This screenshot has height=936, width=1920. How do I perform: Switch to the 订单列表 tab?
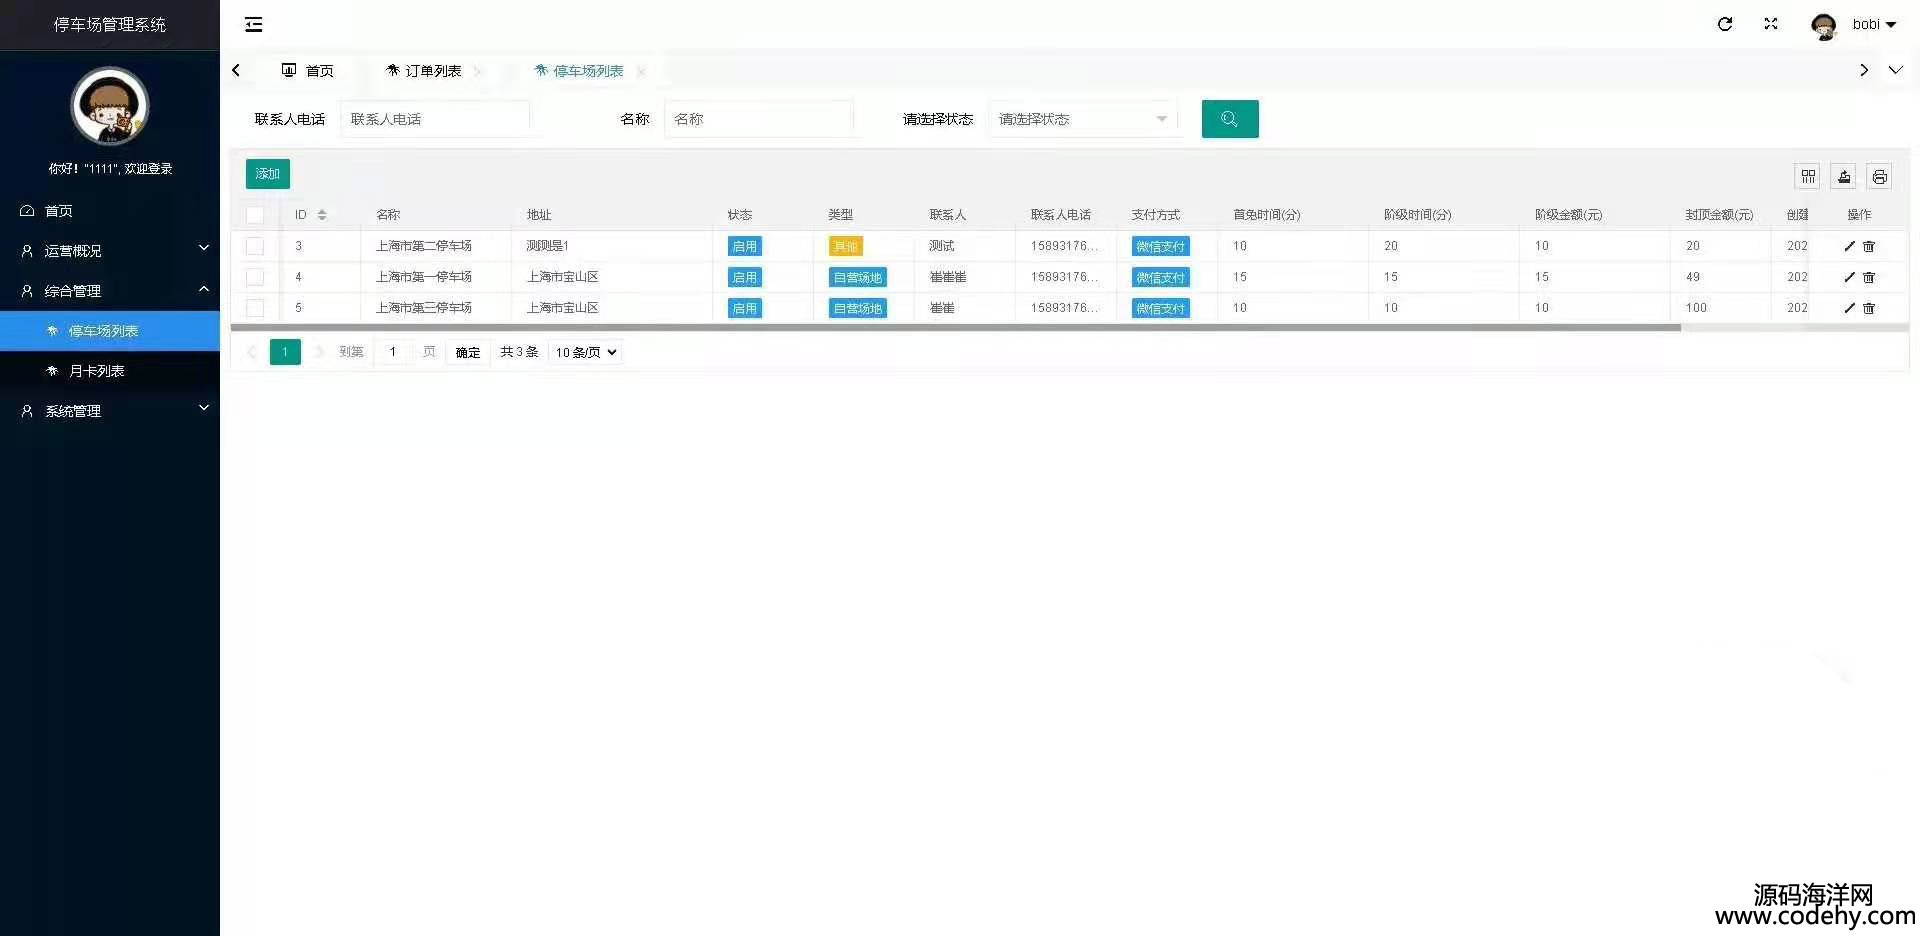(x=424, y=71)
